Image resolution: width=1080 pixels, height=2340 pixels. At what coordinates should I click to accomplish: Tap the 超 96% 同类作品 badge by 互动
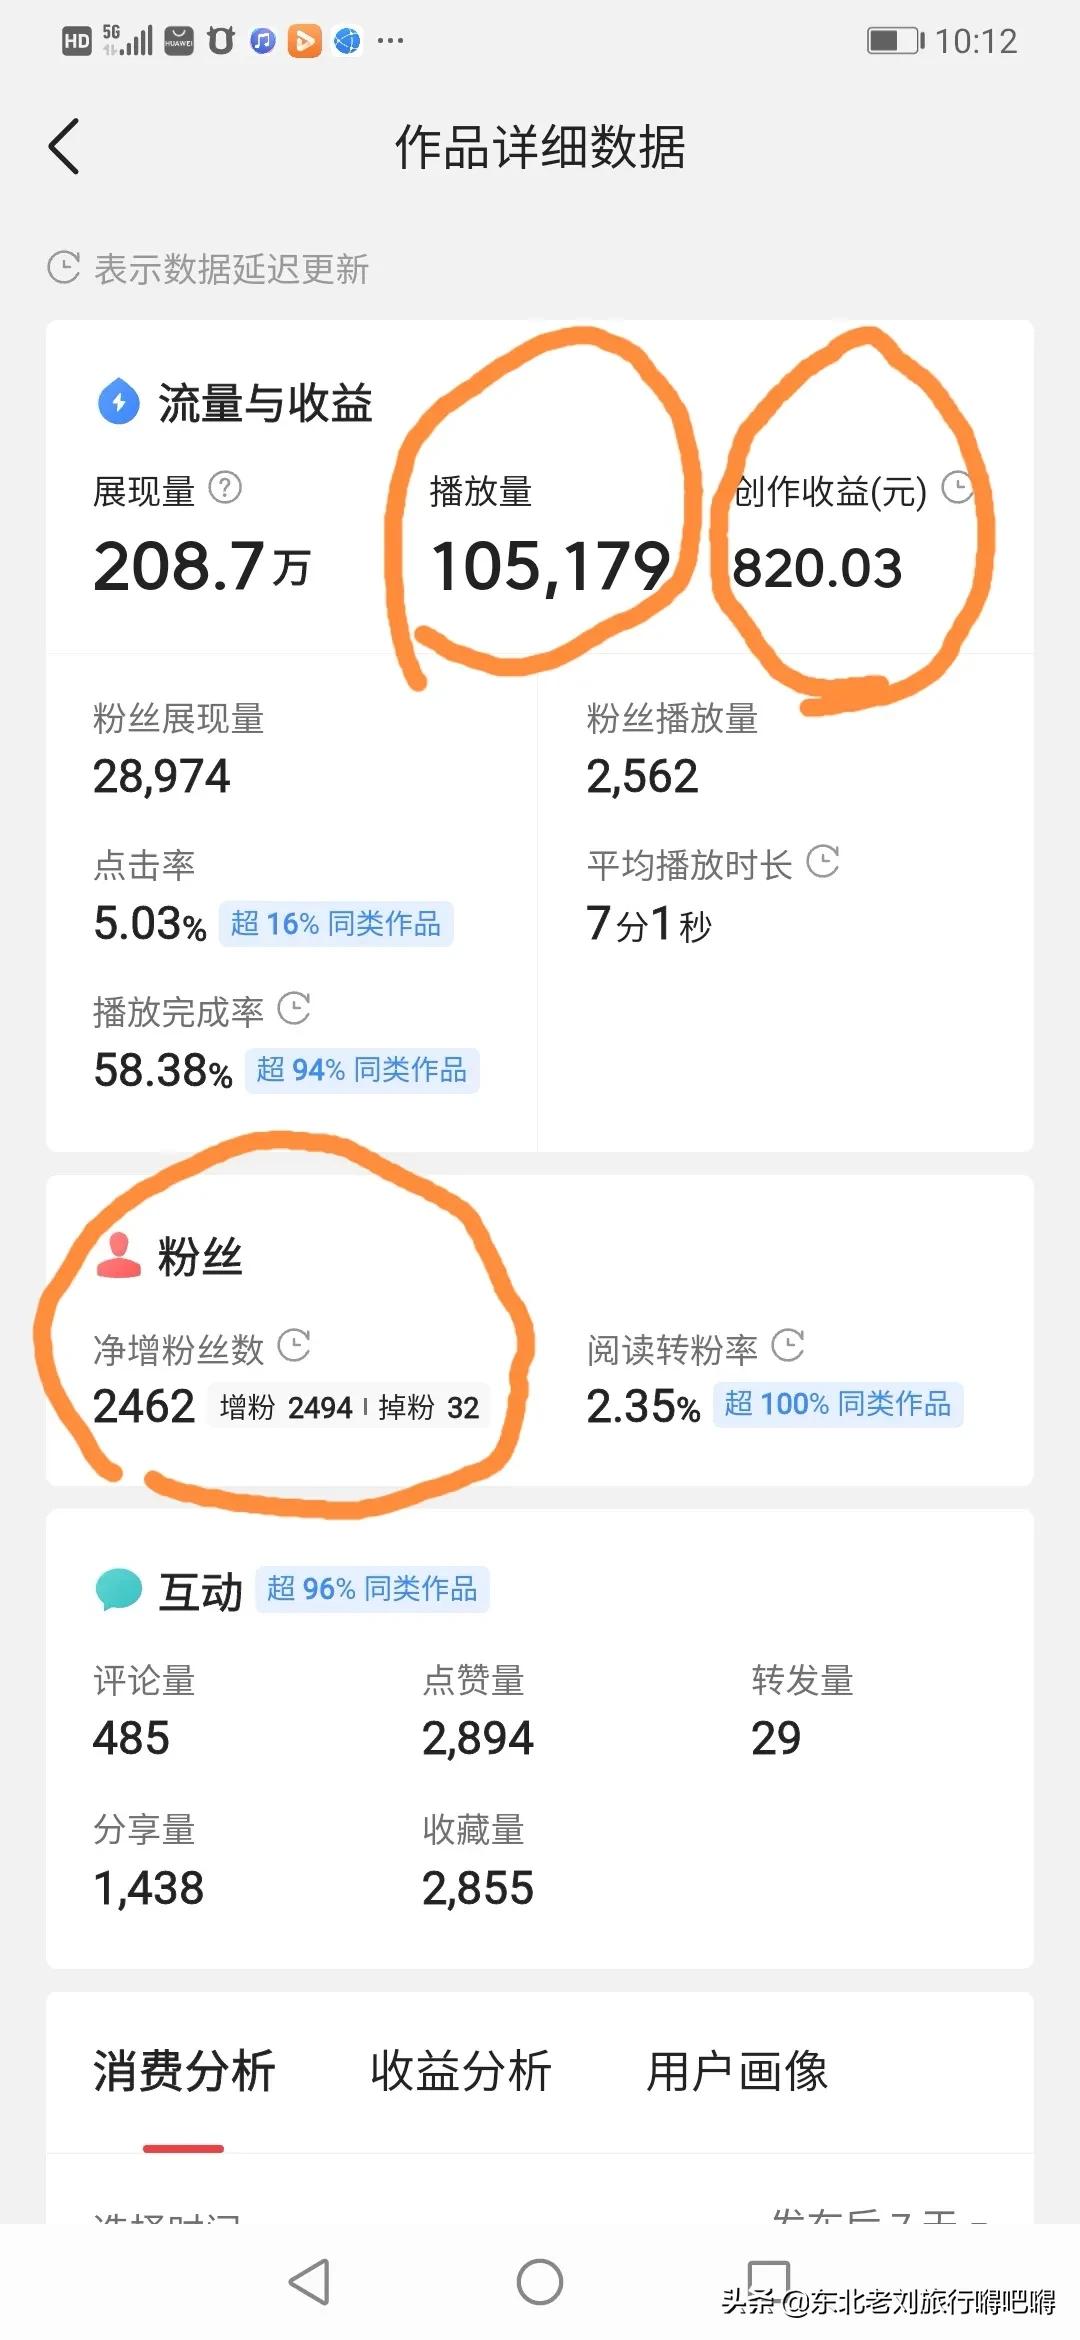click(372, 1588)
